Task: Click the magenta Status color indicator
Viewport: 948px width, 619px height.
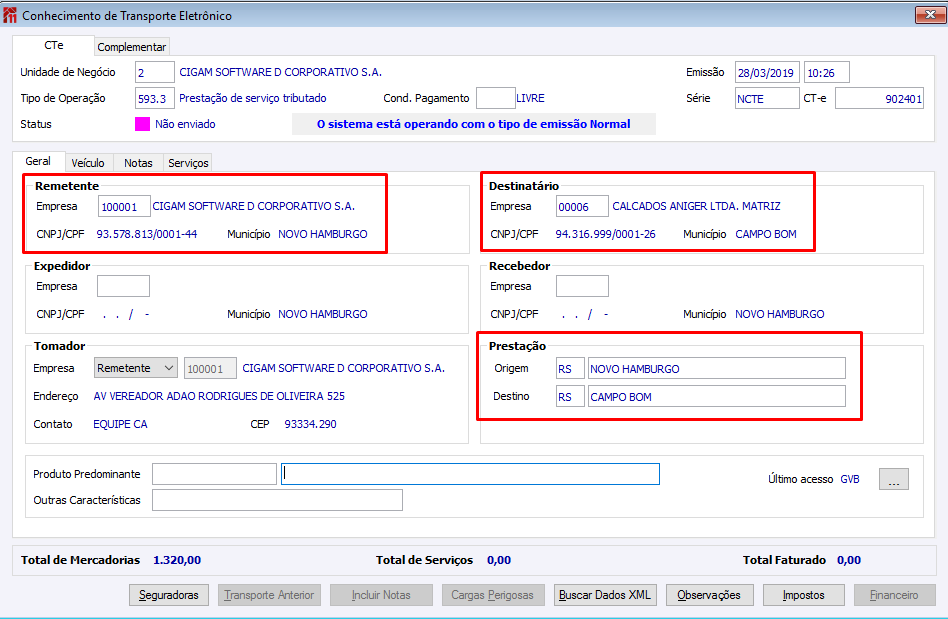Action: (142, 124)
